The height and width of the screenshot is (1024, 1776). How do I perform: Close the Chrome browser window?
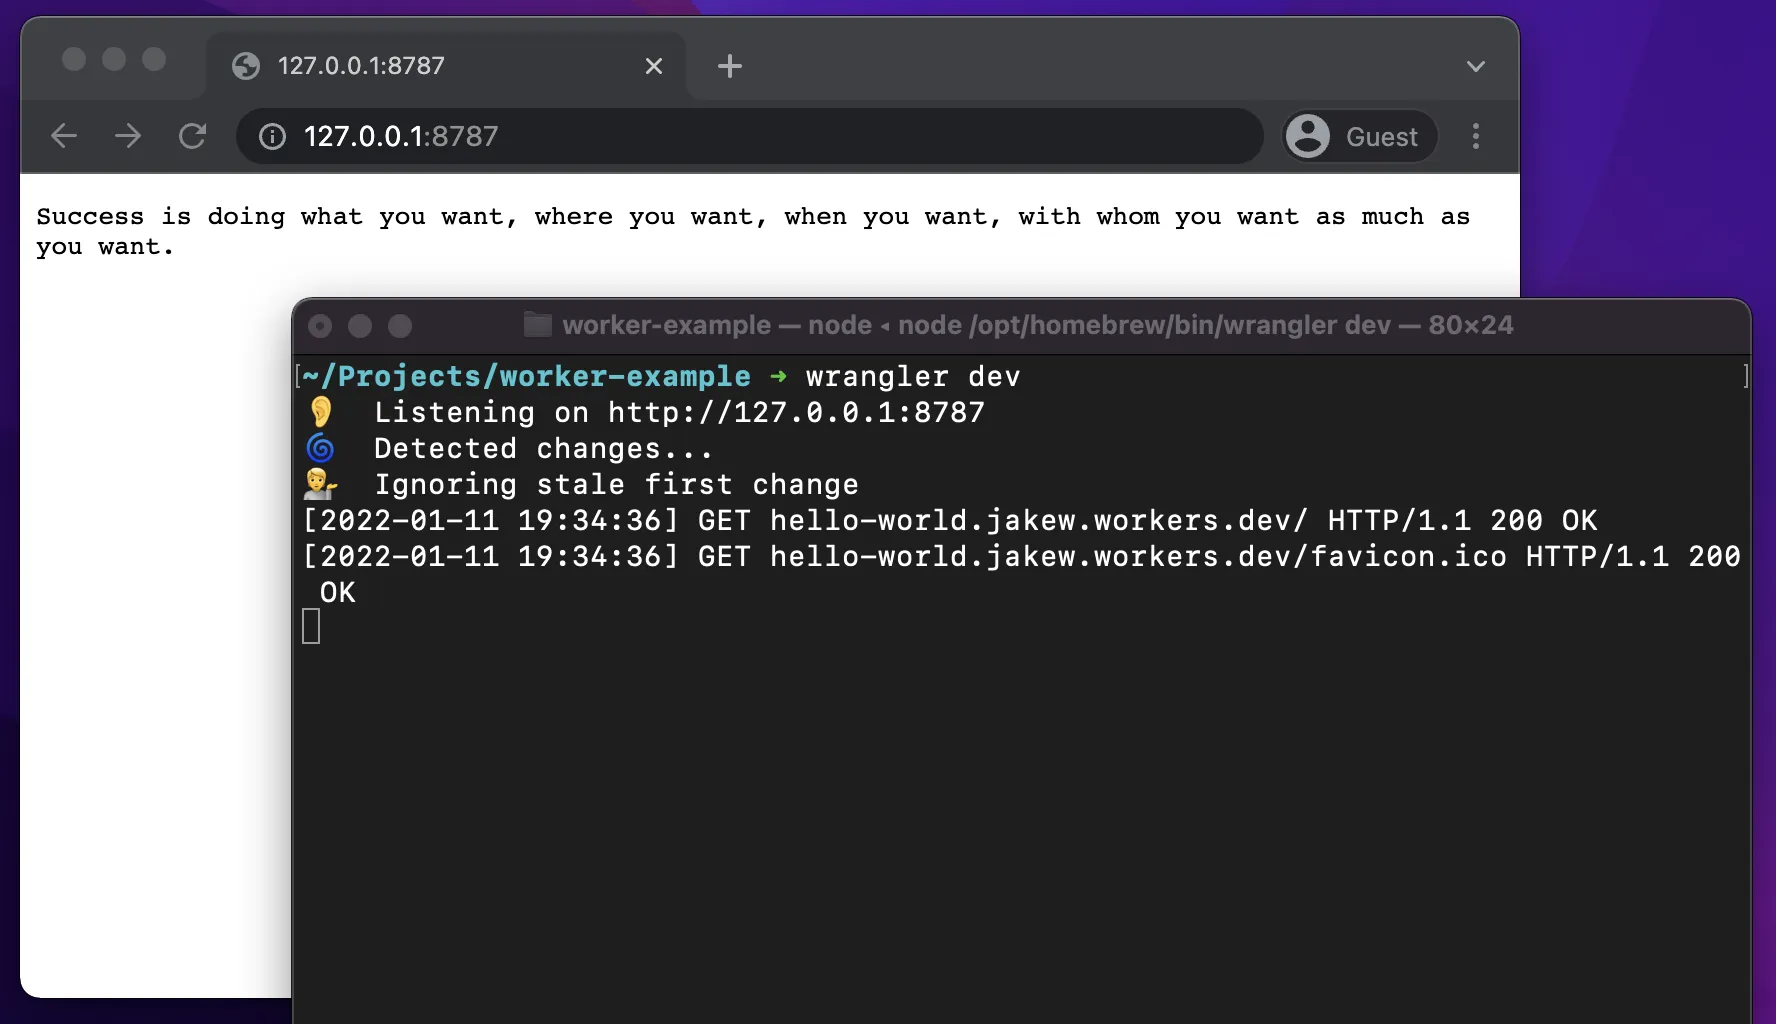[74, 59]
